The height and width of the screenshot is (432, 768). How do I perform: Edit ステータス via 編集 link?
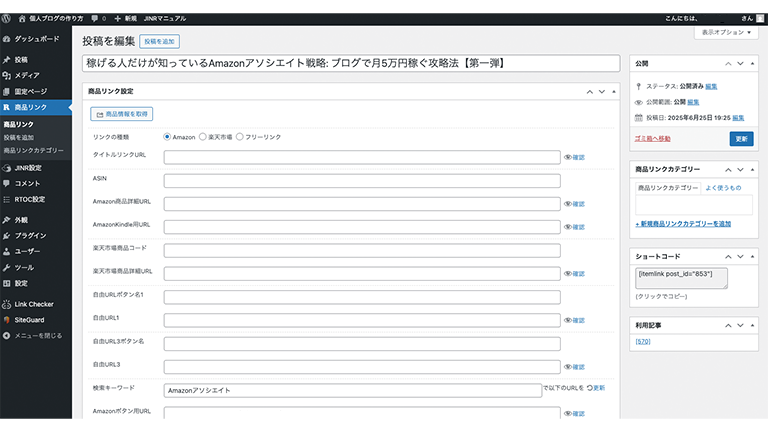coord(711,87)
